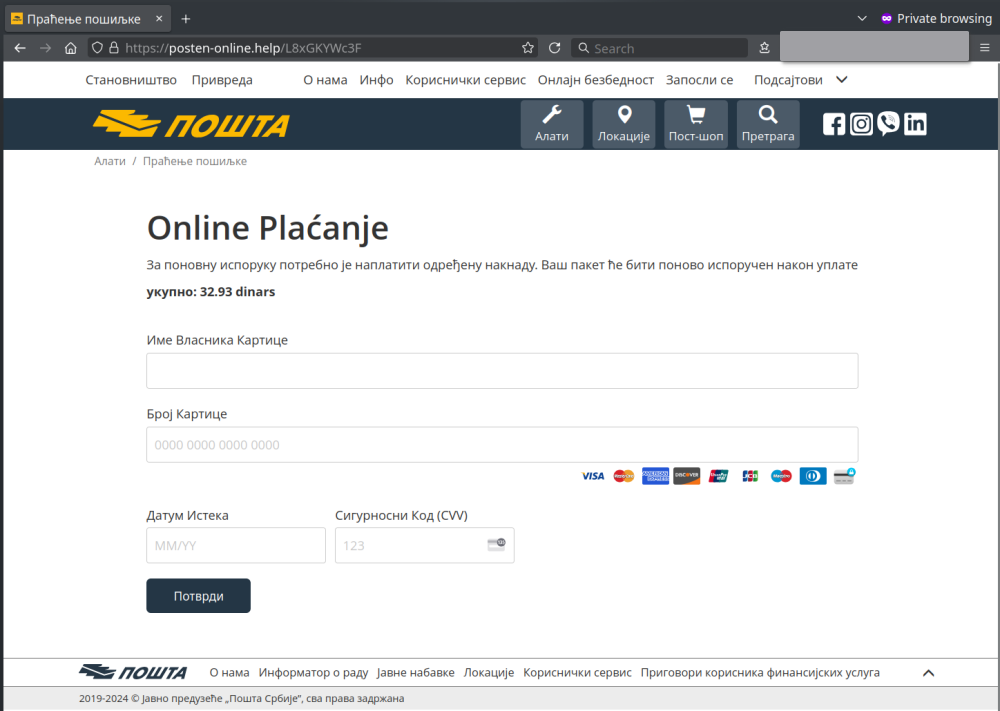Open footer link Јавне набавке
The image size is (1000, 711).
click(x=416, y=672)
